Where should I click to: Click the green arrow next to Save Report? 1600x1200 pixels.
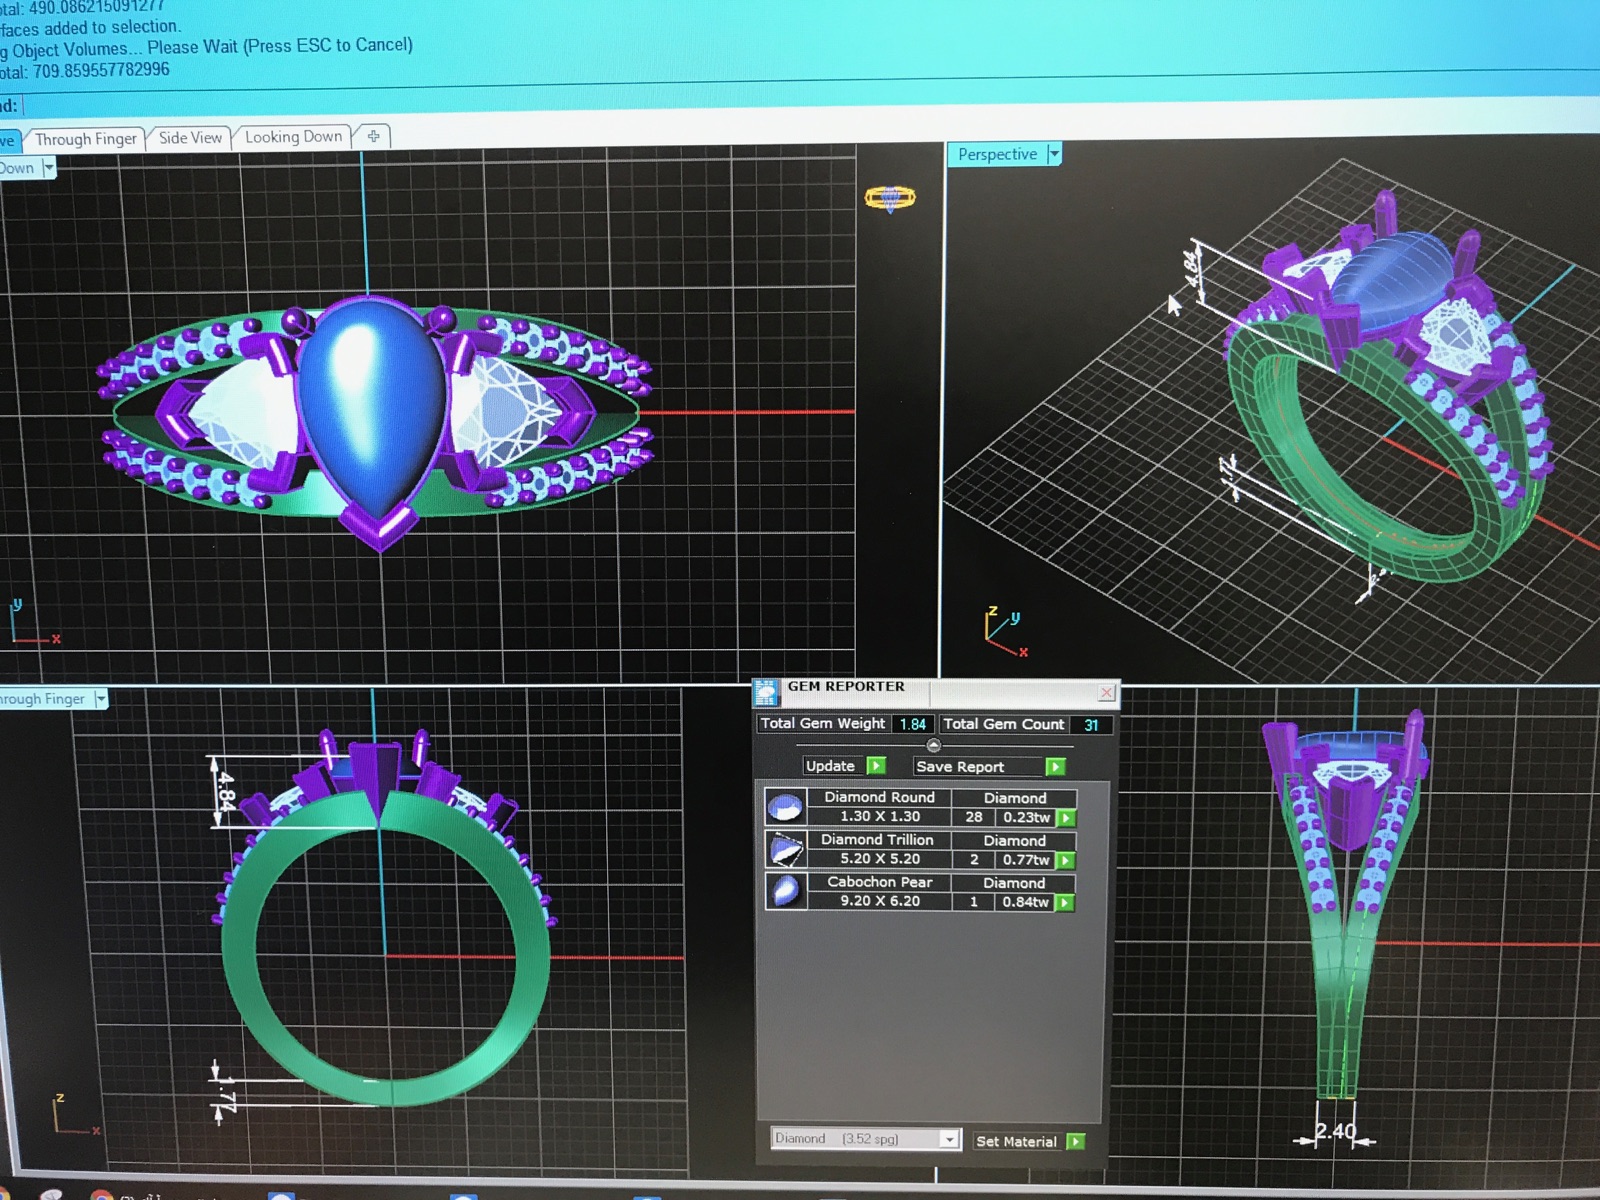coord(1055,767)
